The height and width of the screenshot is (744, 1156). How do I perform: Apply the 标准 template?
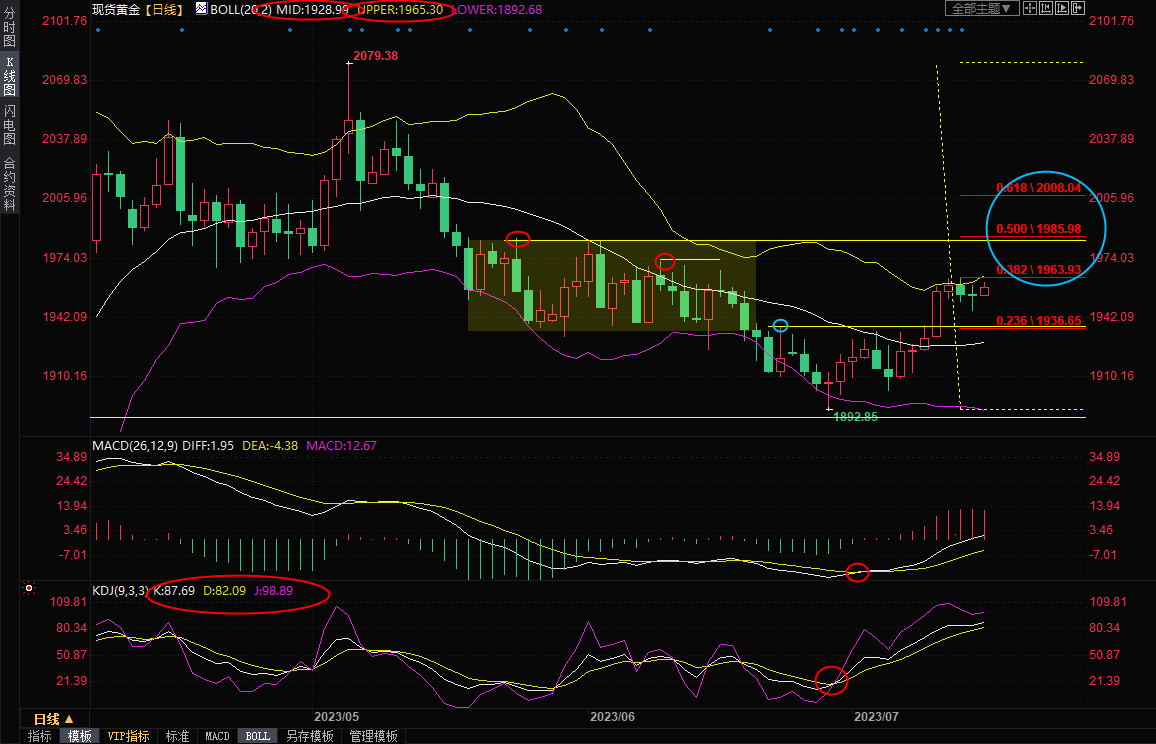point(177,736)
